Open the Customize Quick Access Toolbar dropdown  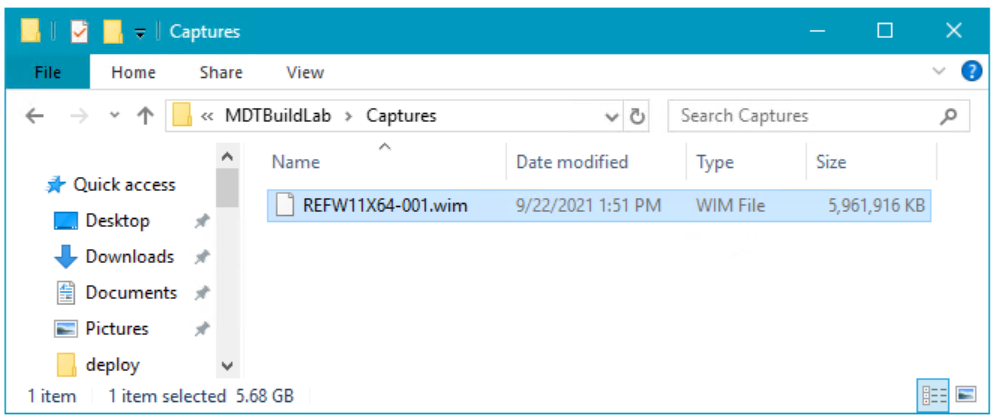click(x=140, y=32)
